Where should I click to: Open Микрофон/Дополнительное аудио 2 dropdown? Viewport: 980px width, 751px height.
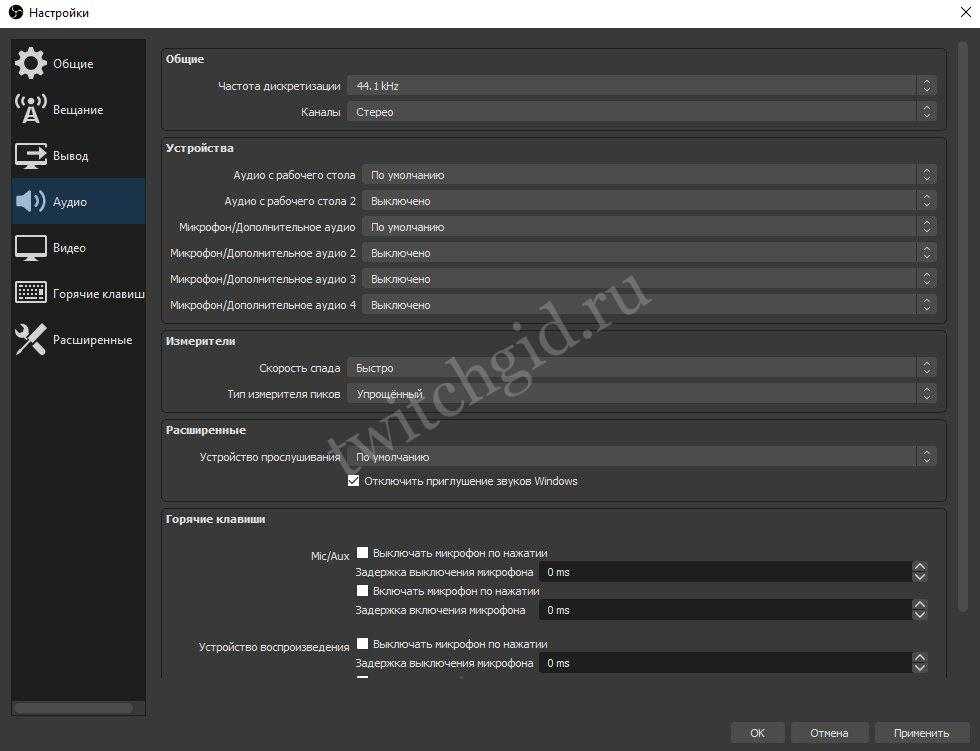tap(649, 253)
